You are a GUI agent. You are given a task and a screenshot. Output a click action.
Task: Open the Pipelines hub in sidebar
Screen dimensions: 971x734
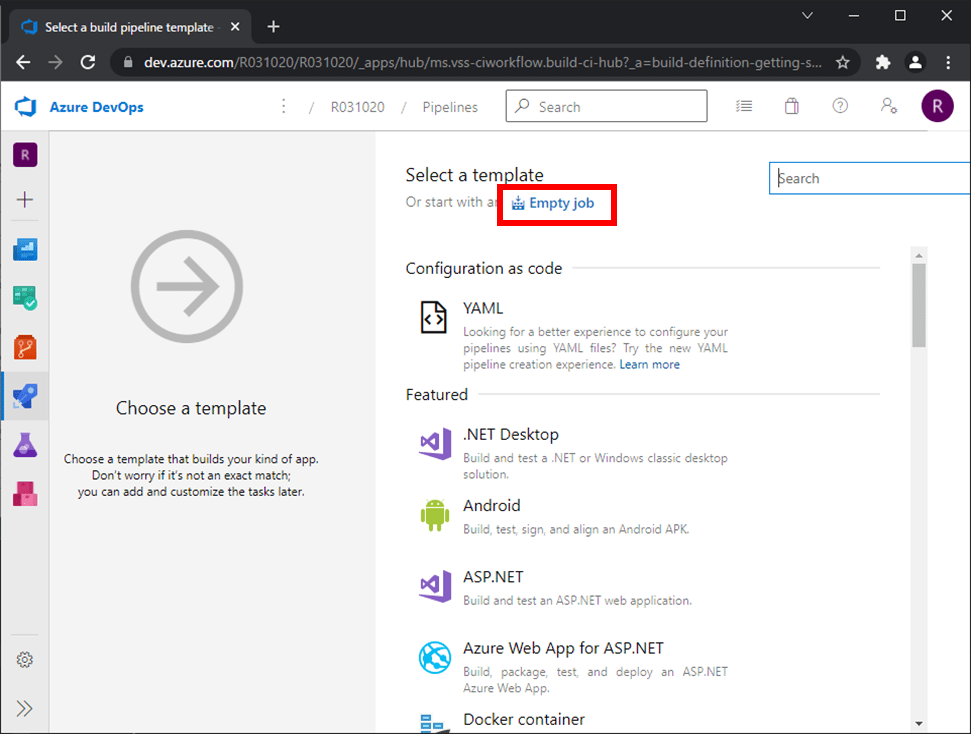25,396
